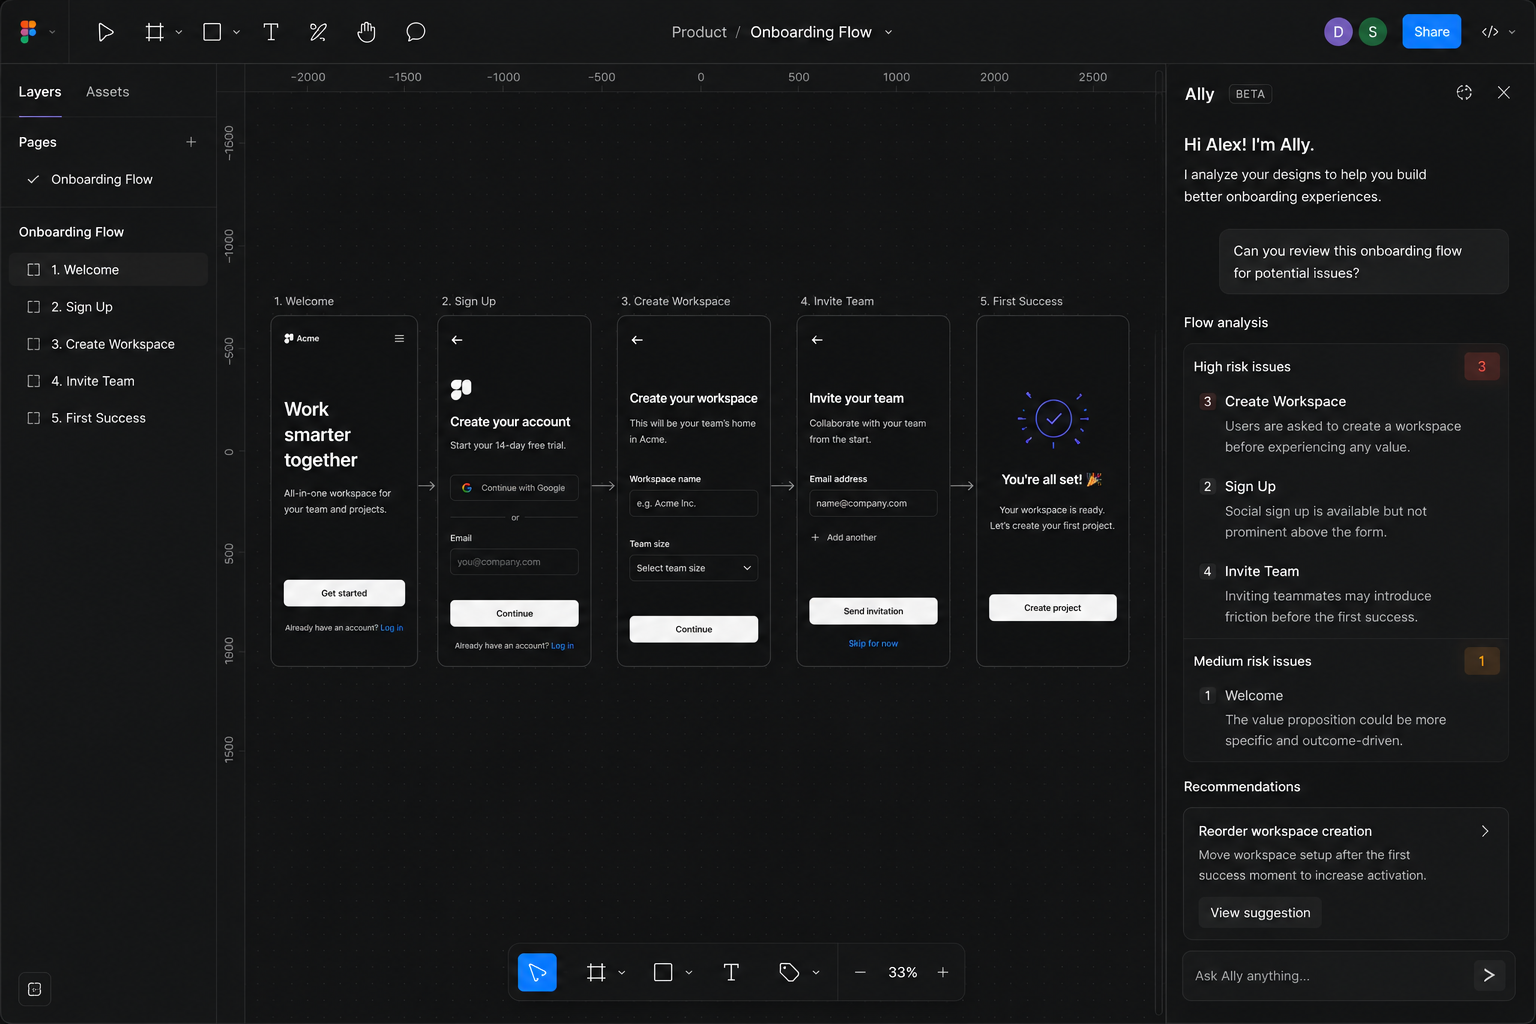Open avatar S collaborator
Screen dimensions: 1536x1024
(1372, 32)
